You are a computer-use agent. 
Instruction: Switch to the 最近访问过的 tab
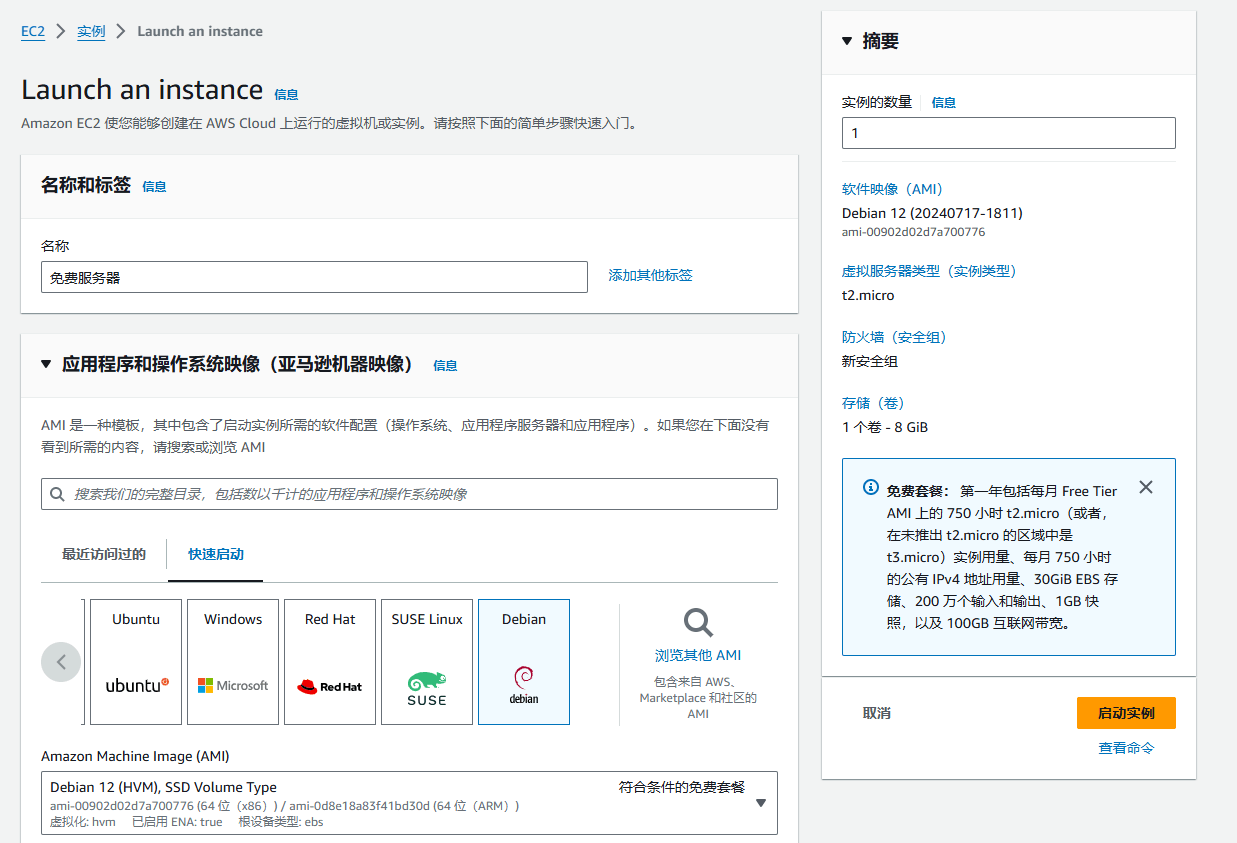tap(104, 554)
